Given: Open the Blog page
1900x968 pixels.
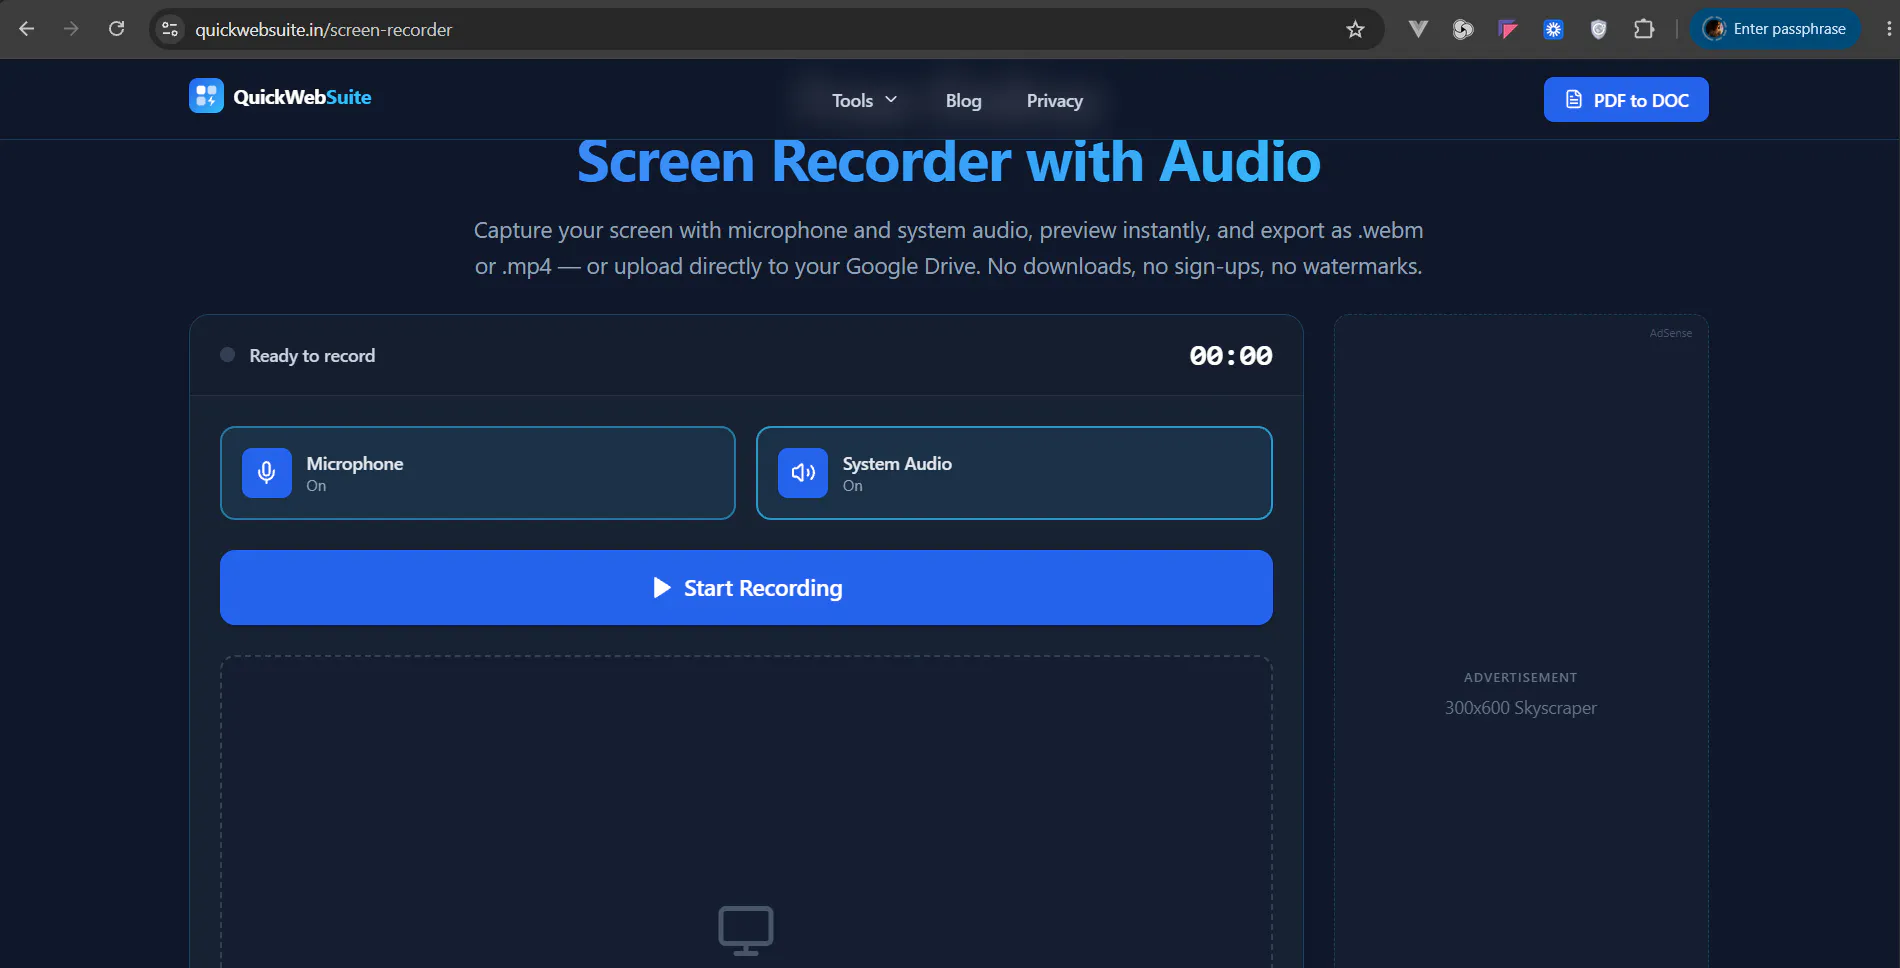Looking at the screenshot, I should (963, 100).
